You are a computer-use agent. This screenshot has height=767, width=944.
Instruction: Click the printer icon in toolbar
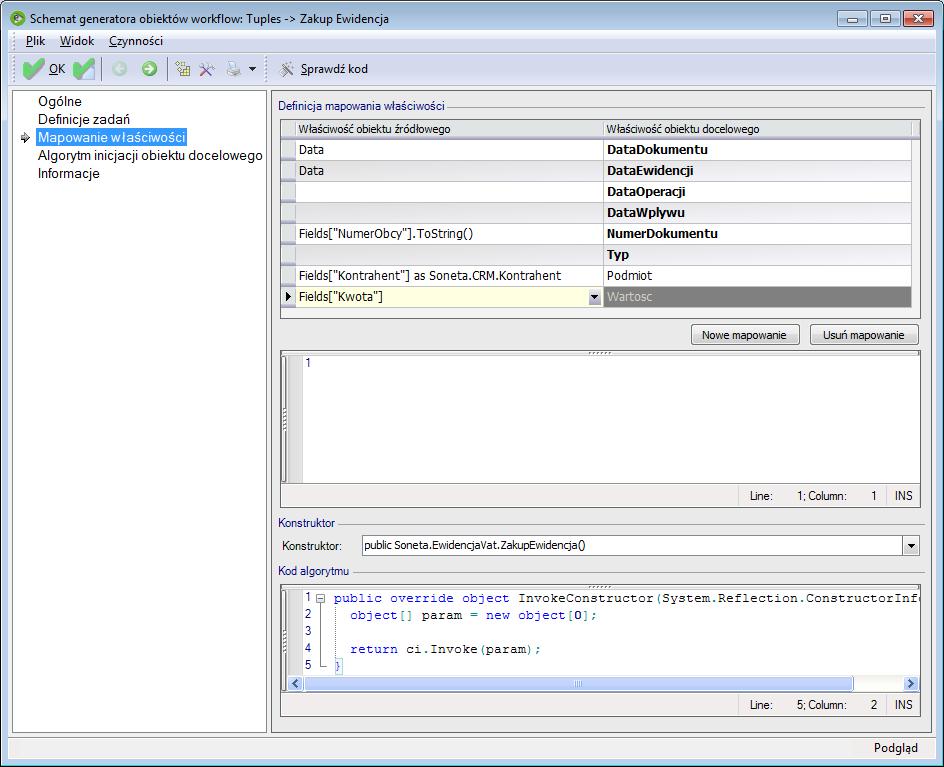234,69
